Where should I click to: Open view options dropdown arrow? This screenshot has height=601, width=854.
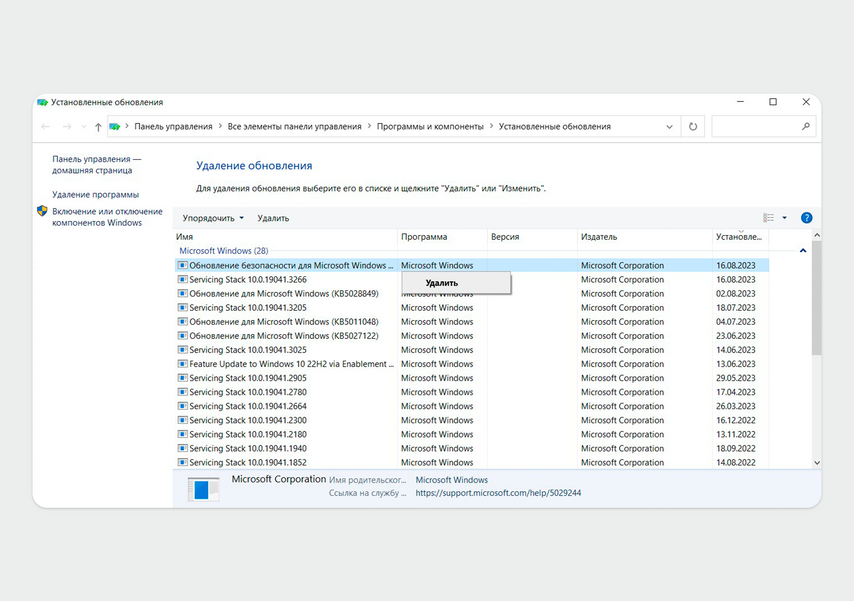pyautogui.click(x=784, y=218)
